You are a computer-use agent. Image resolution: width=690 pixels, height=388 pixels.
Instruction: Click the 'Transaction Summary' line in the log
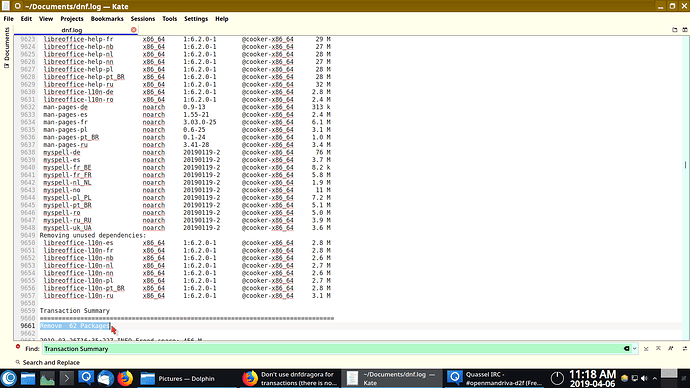click(74, 311)
